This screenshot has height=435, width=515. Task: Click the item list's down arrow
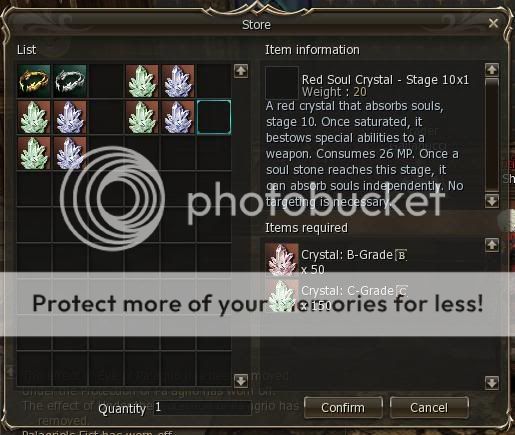coord(241,380)
